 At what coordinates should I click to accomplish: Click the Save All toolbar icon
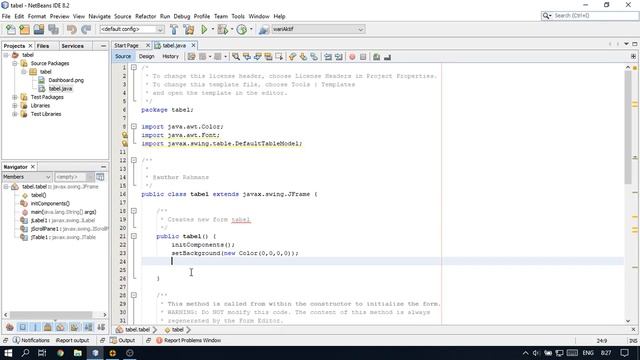coord(53,29)
